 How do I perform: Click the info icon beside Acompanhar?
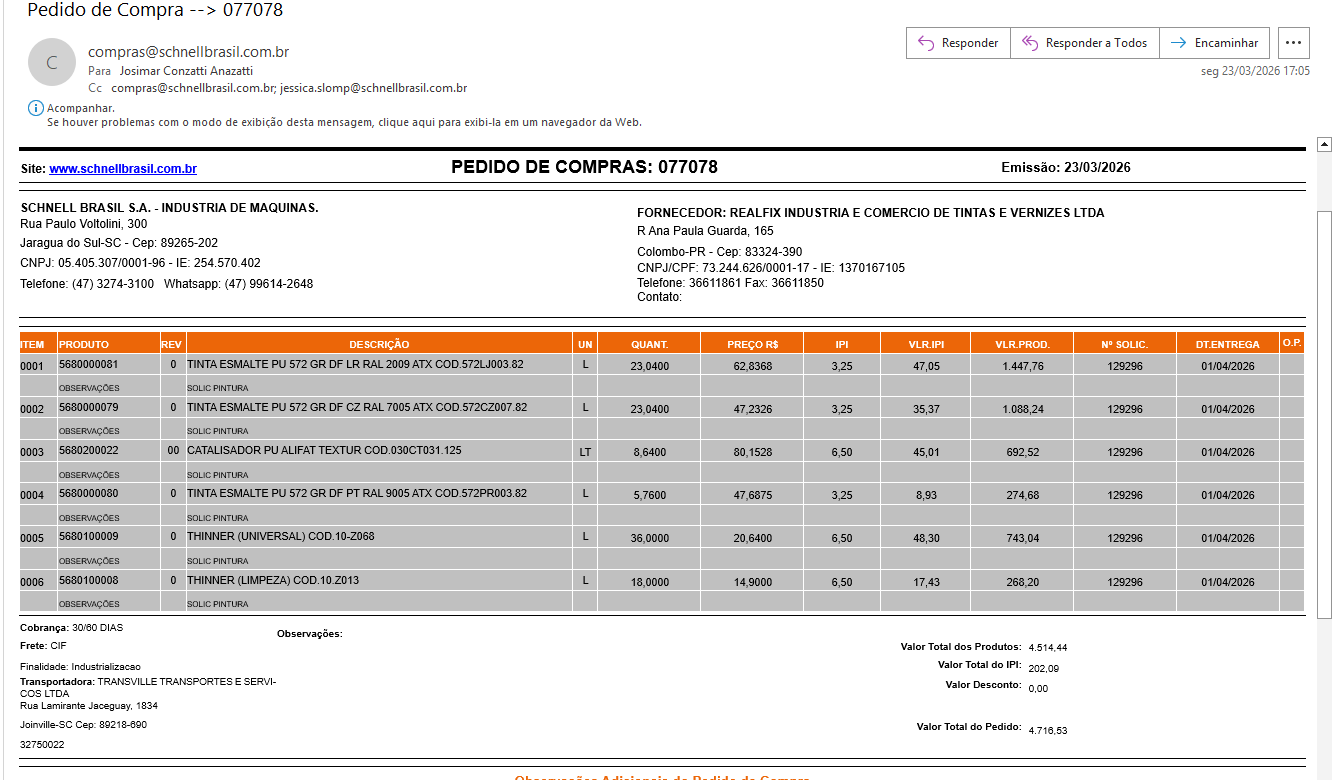pos(35,108)
